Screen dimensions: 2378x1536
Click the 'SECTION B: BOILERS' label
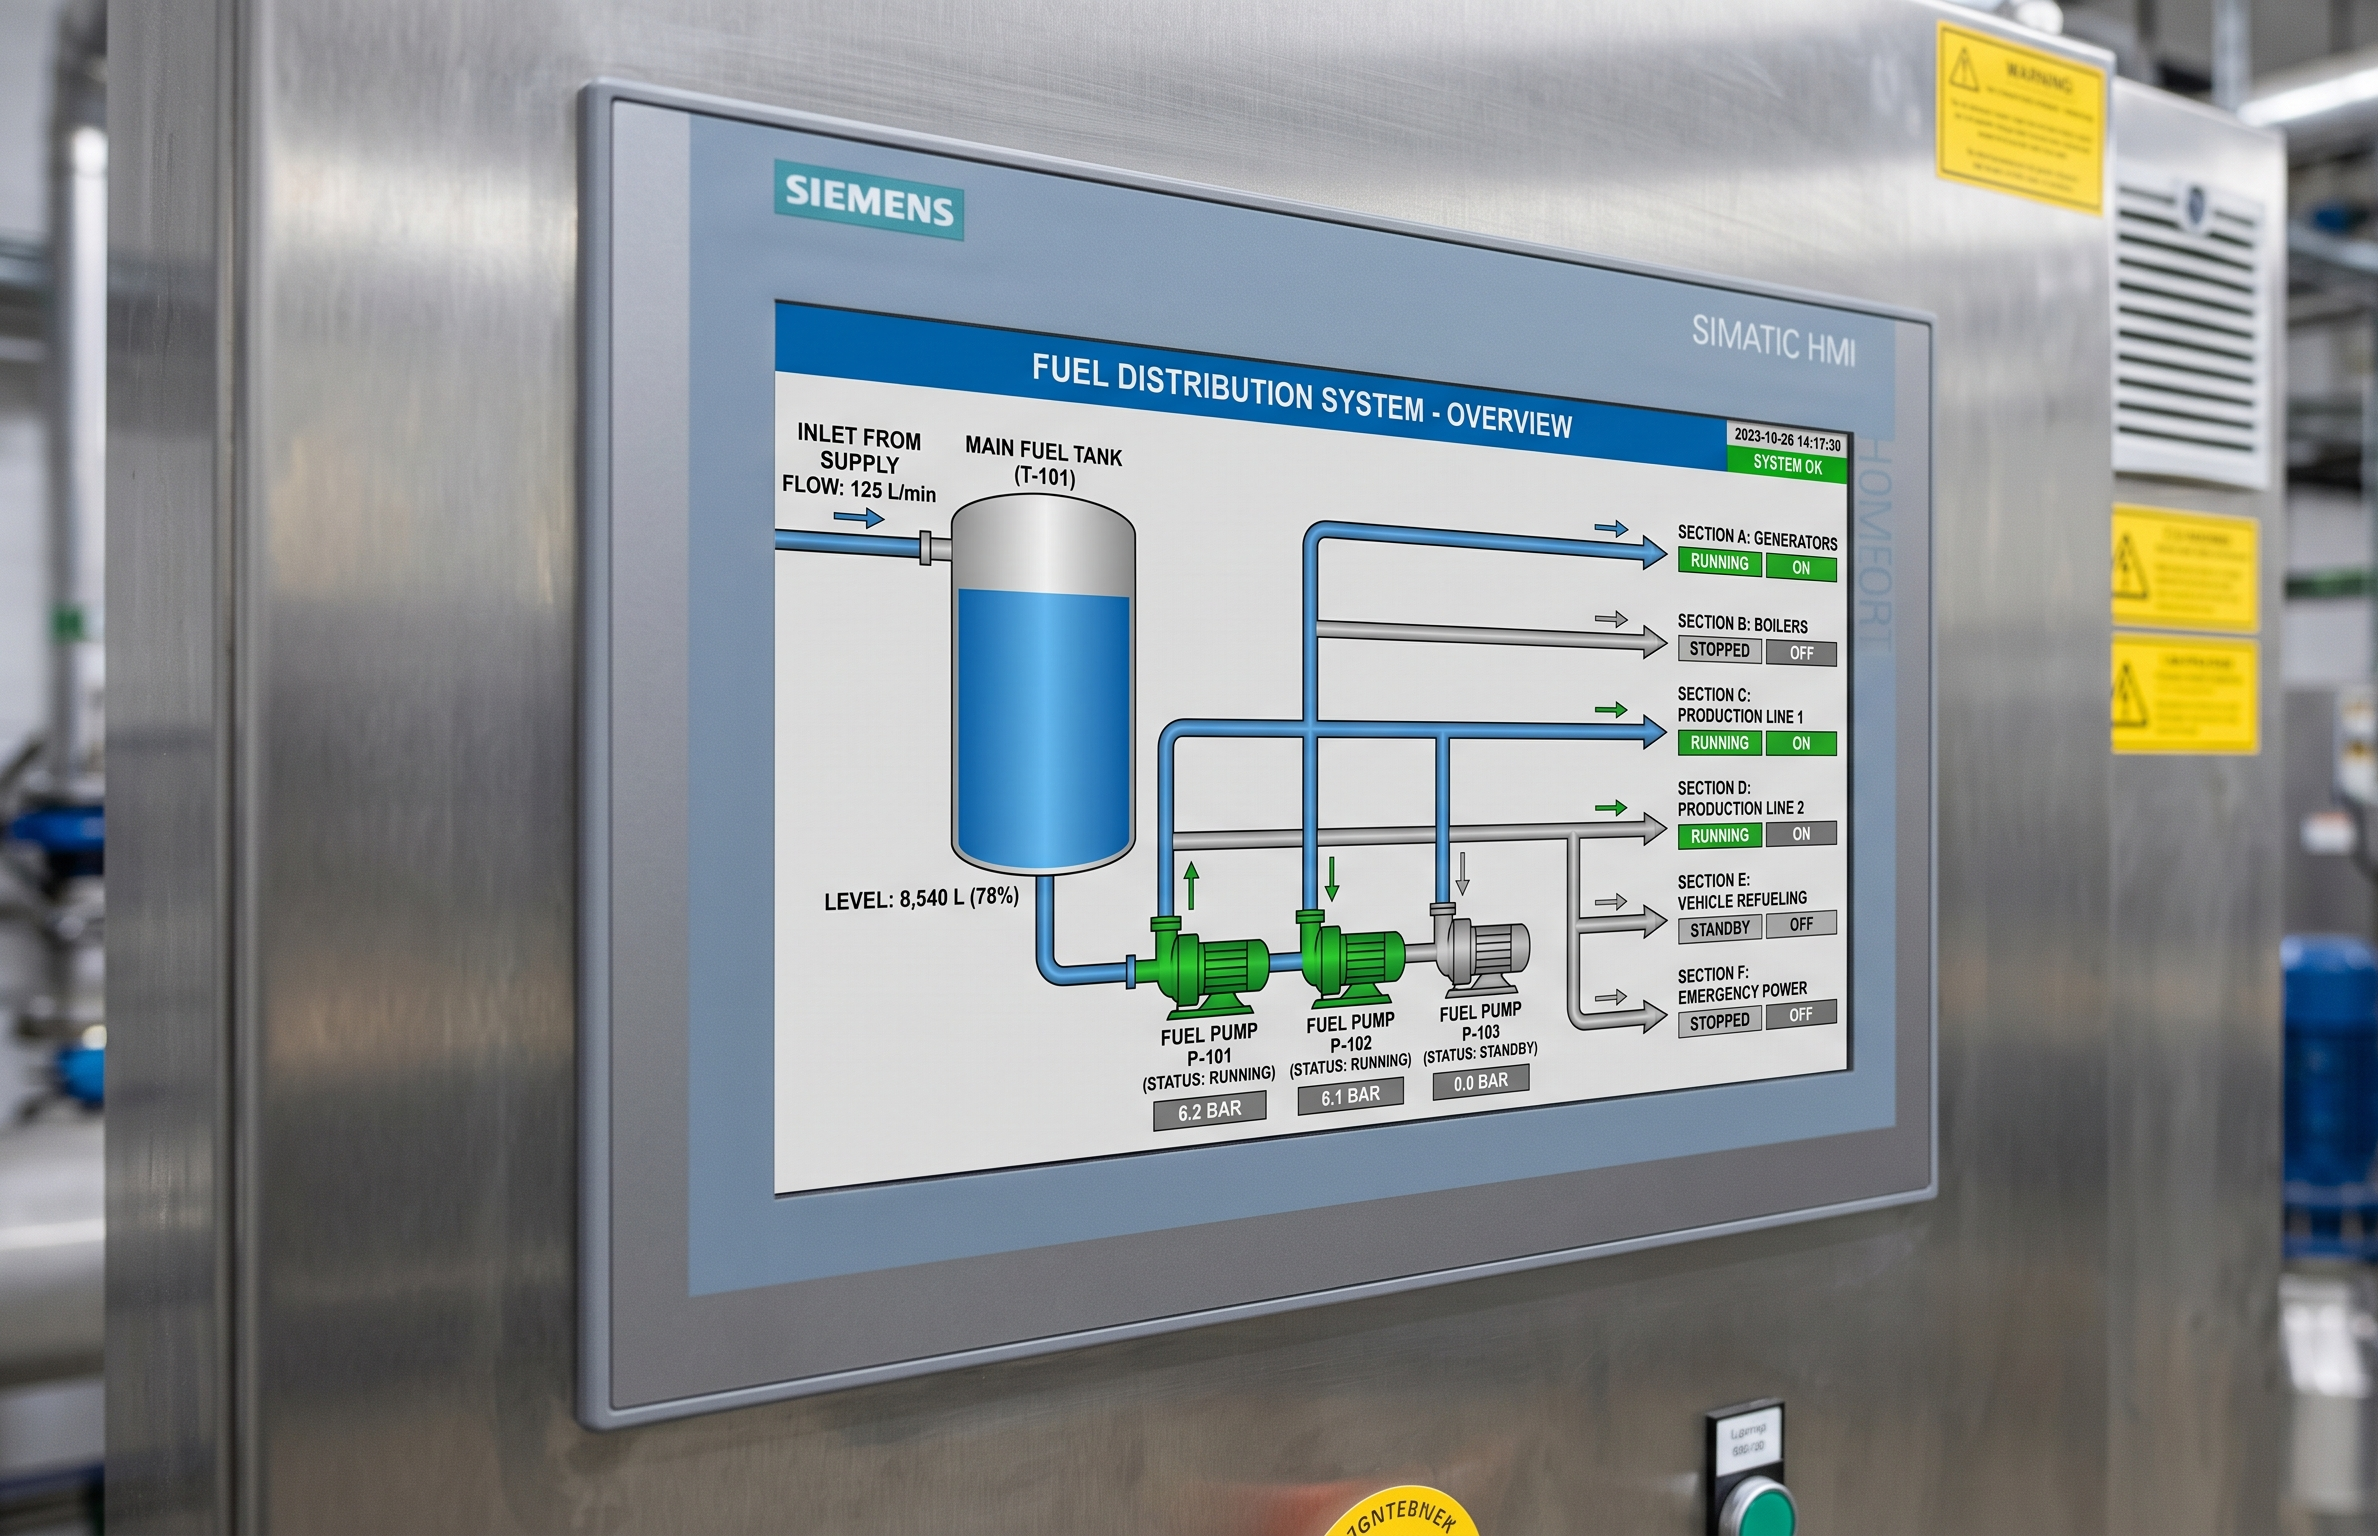1742,624
